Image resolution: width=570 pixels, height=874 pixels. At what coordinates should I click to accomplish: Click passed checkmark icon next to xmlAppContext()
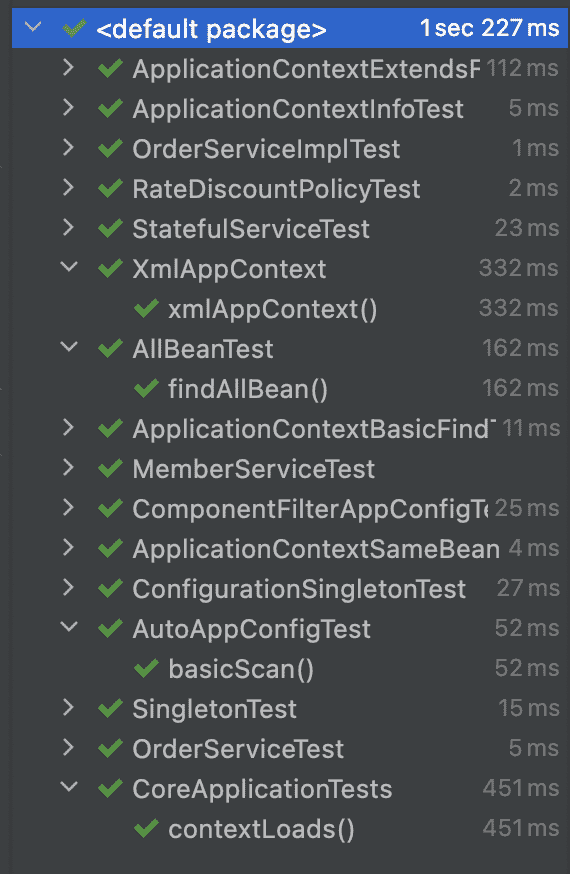point(147,309)
